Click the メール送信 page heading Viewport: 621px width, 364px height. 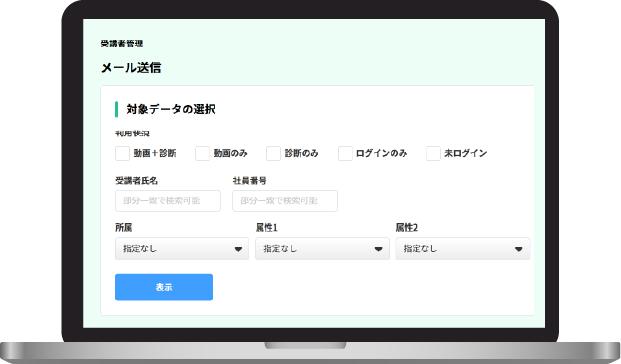(131, 68)
